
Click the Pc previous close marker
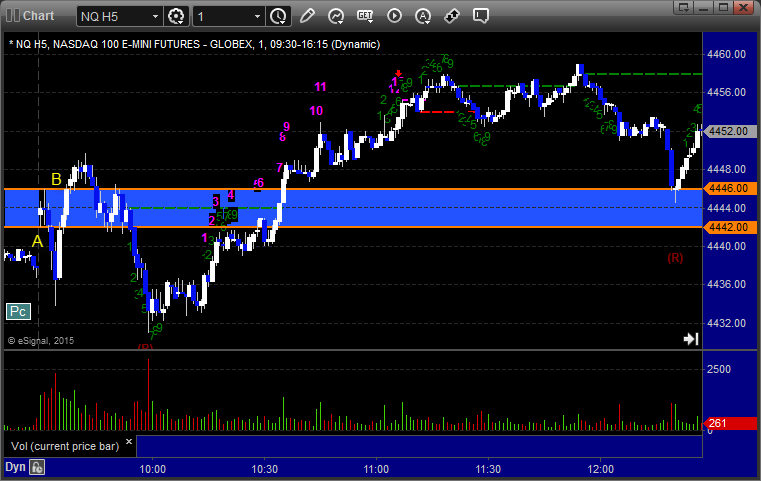tap(18, 312)
